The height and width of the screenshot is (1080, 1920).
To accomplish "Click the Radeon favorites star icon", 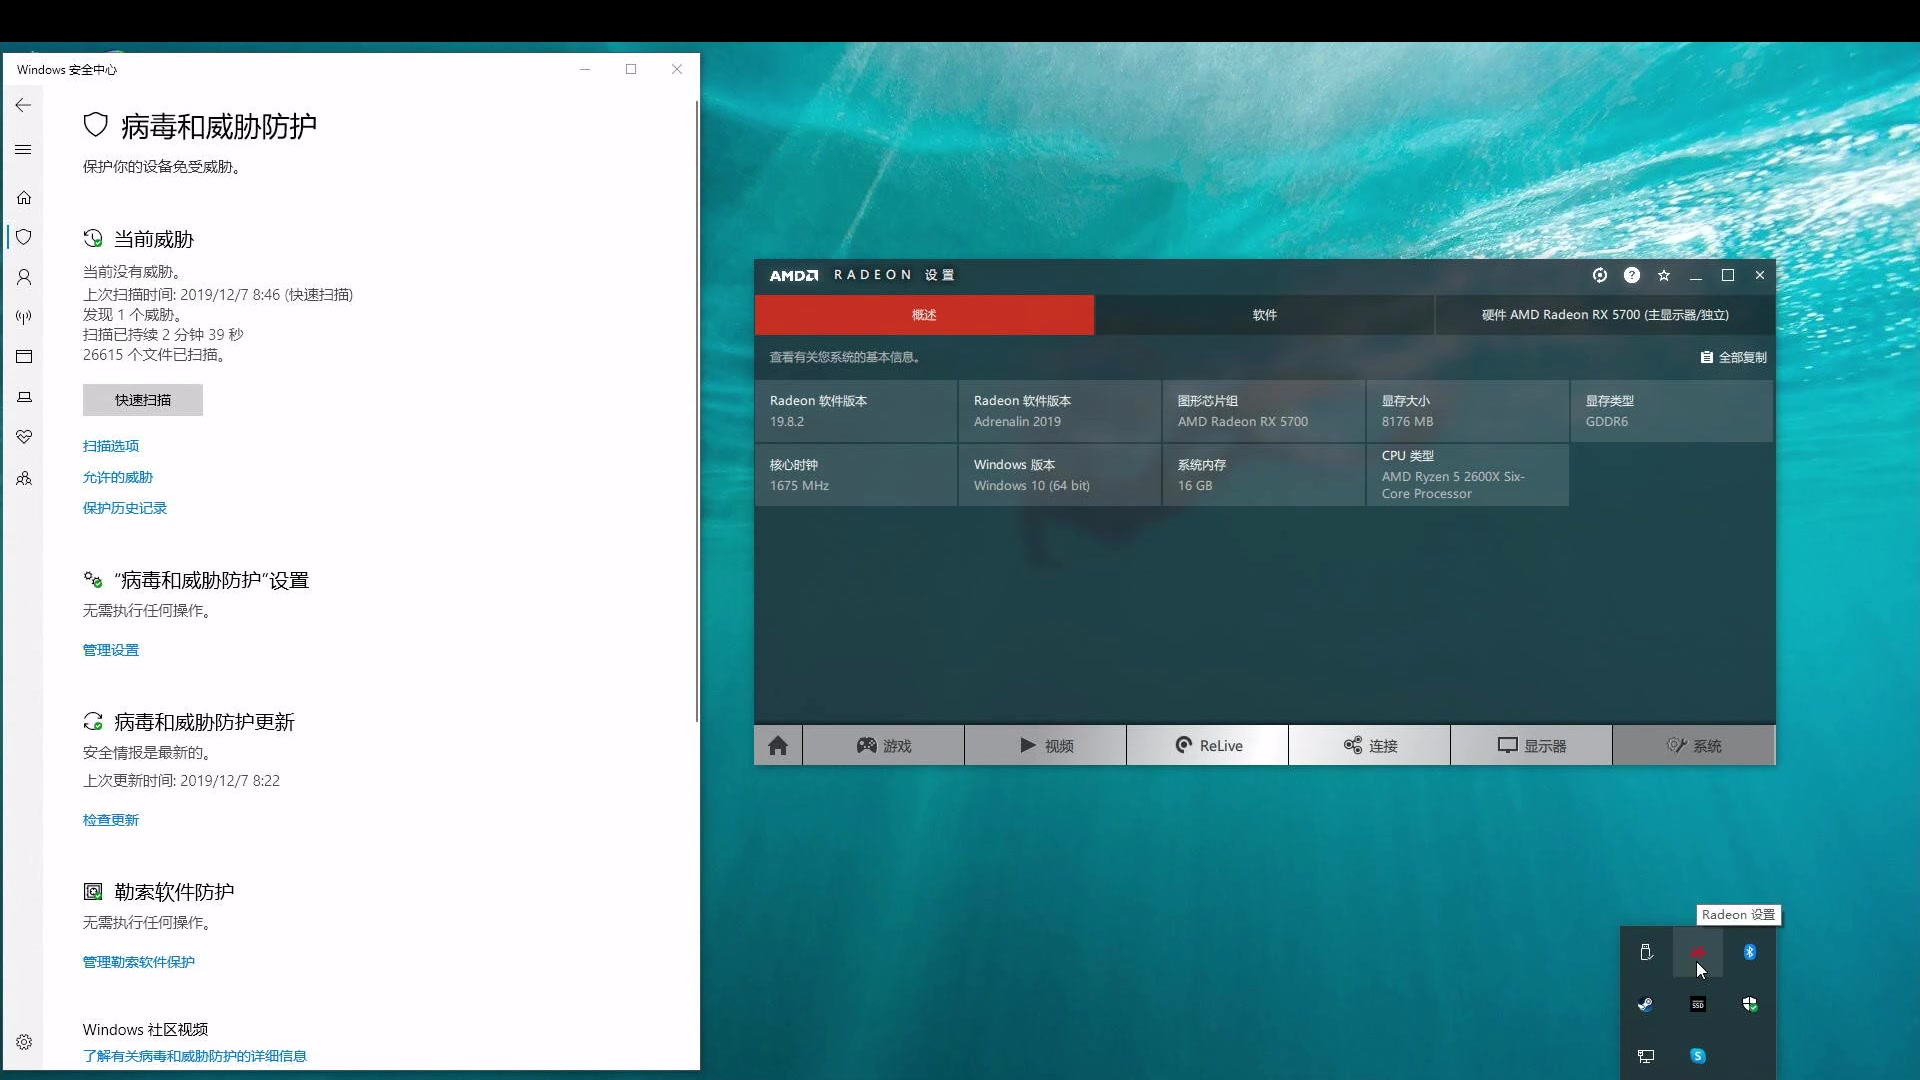I will tap(1664, 275).
